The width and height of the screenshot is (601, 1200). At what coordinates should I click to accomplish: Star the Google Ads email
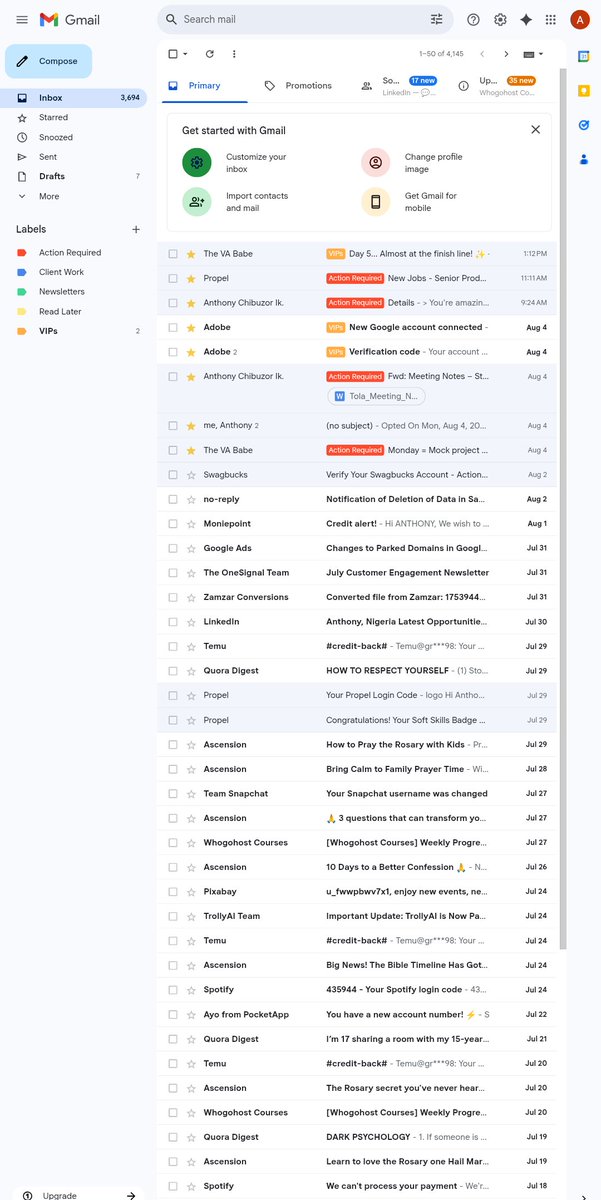tap(191, 548)
